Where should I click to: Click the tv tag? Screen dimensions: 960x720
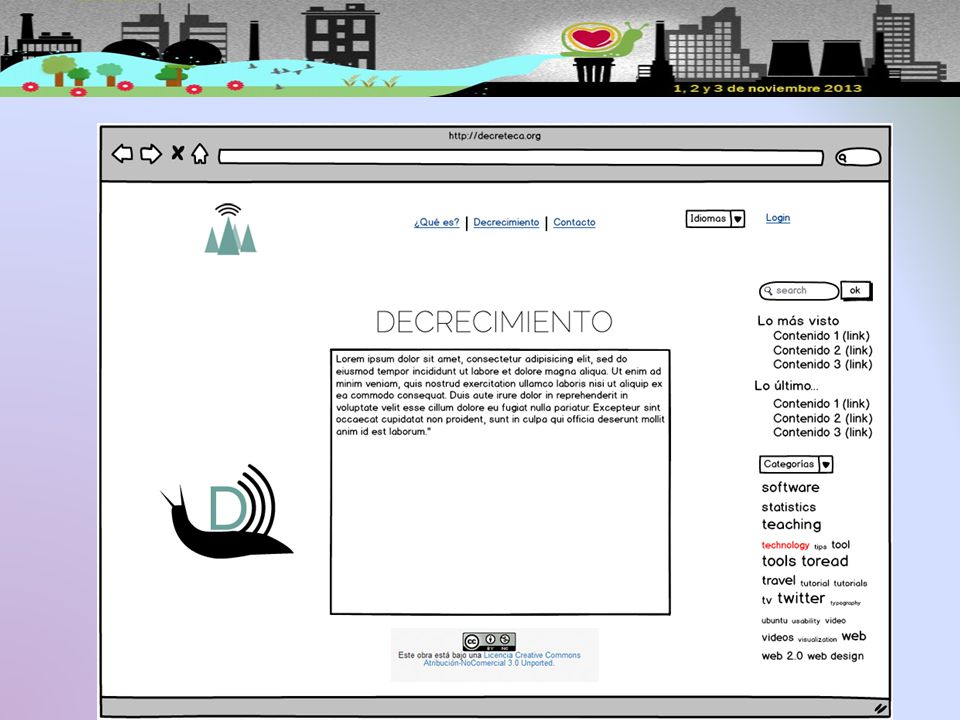(x=767, y=601)
